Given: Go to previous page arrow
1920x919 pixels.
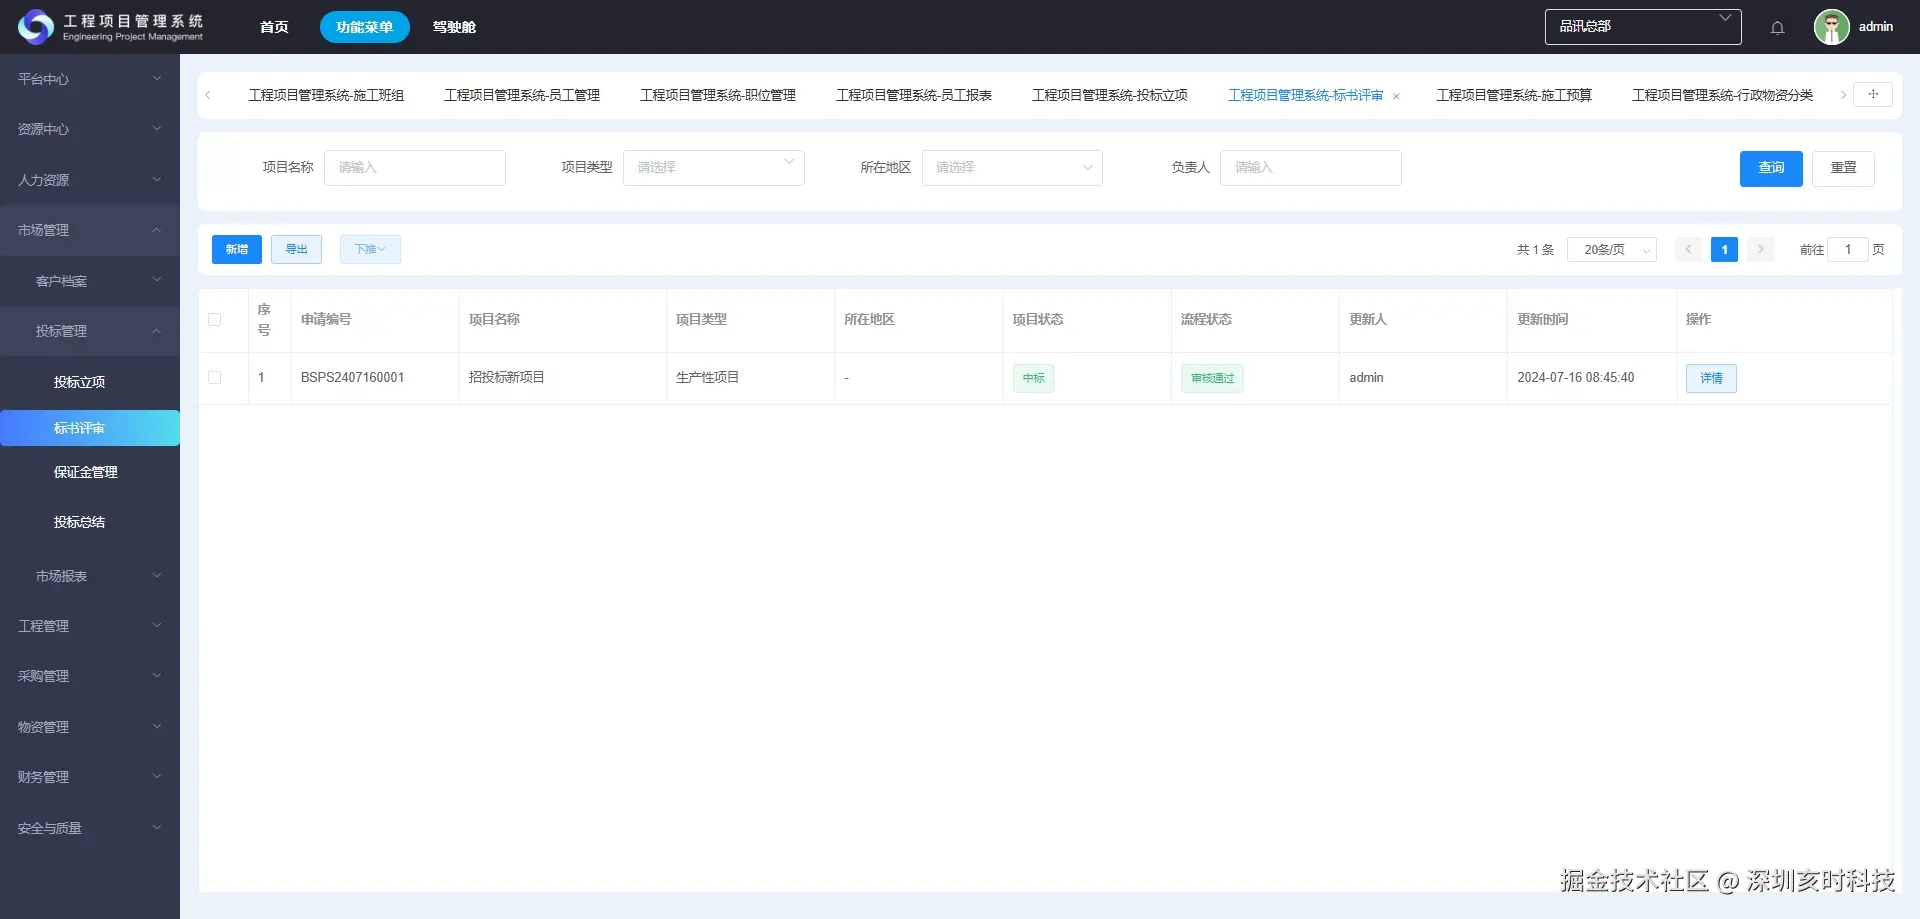Looking at the screenshot, I should 1688,249.
